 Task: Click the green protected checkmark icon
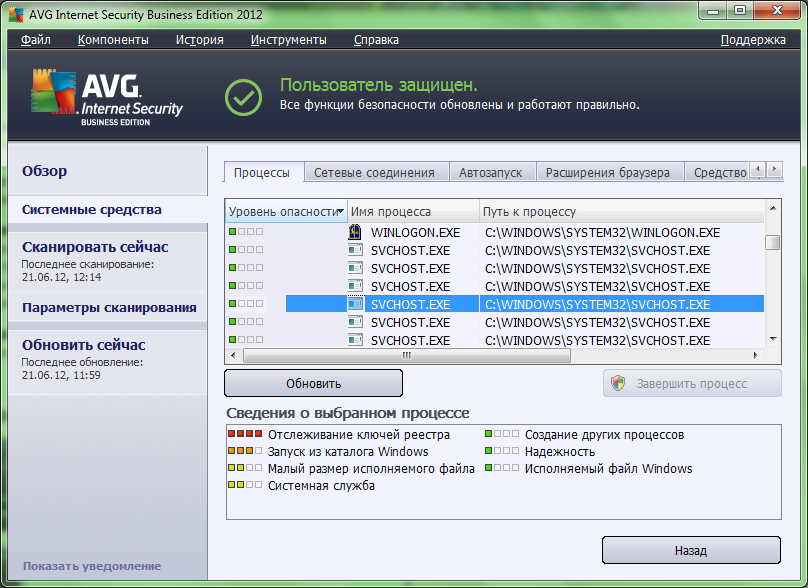coord(243,97)
